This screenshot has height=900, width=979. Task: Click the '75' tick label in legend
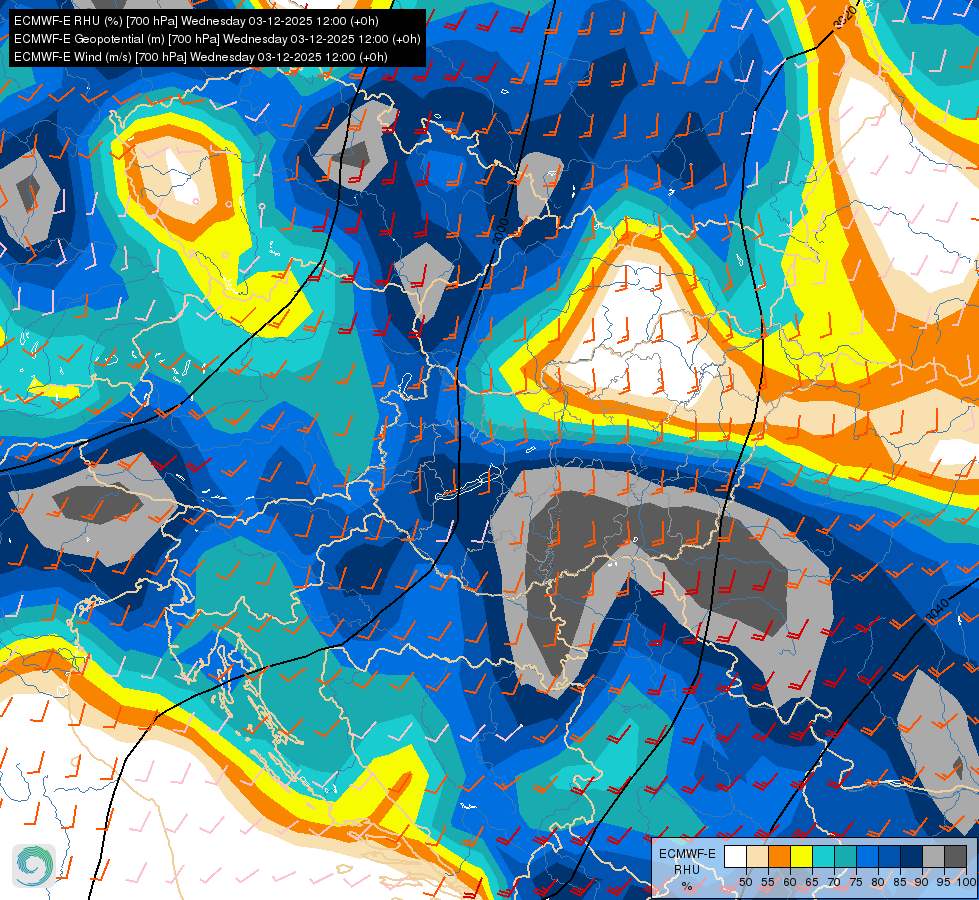[856, 882]
